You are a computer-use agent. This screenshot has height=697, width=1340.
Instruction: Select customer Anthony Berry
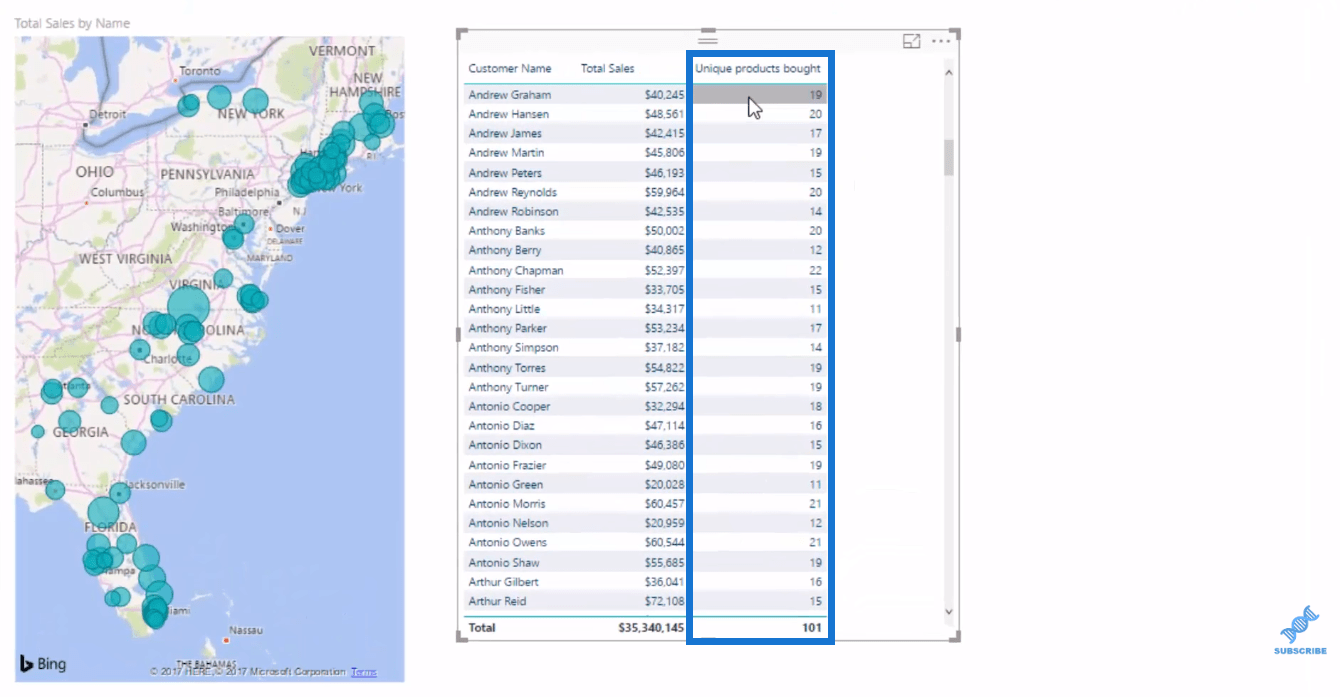point(505,250)
